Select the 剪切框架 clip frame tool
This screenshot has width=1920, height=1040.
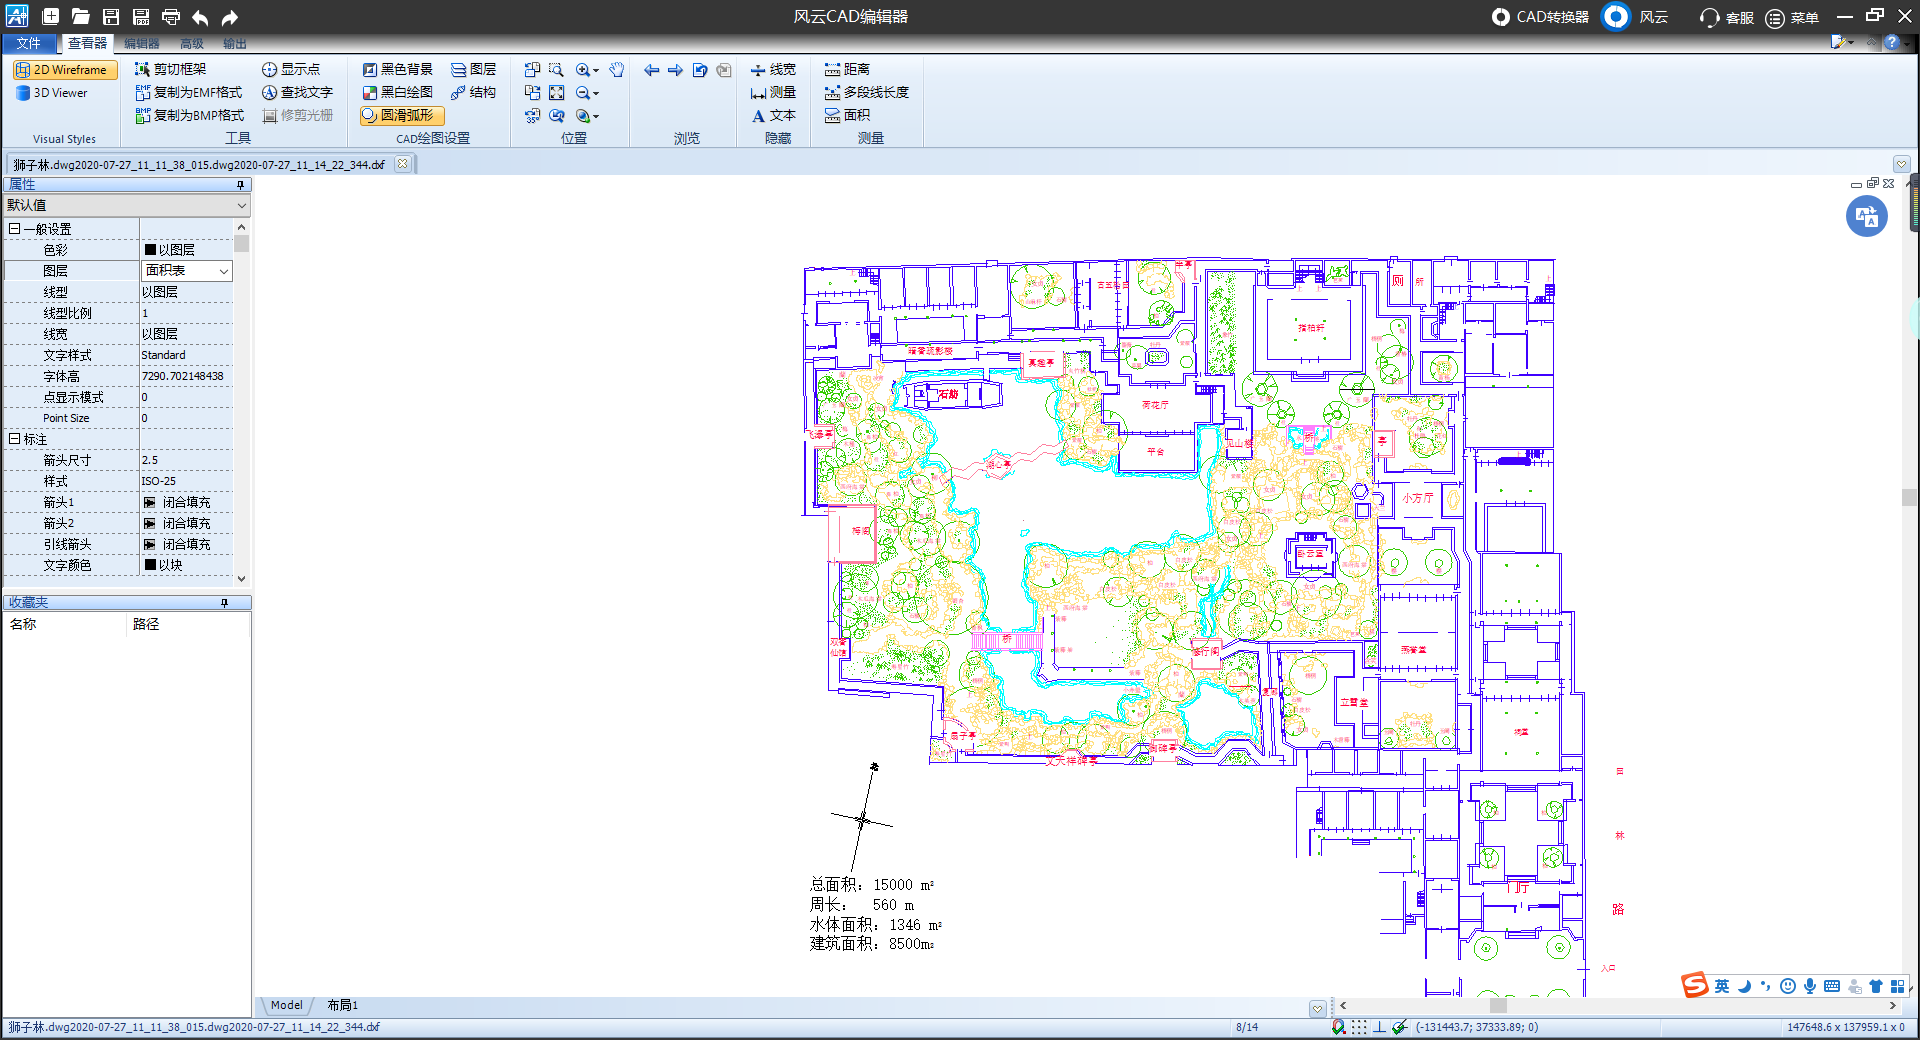pos(170,70)
